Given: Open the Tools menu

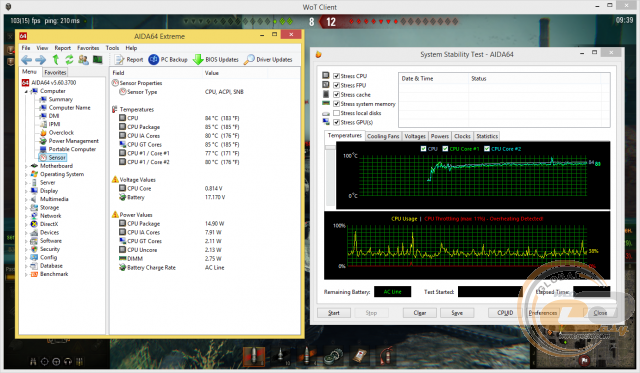Looking at the screenshot, I should pos(112,48).
